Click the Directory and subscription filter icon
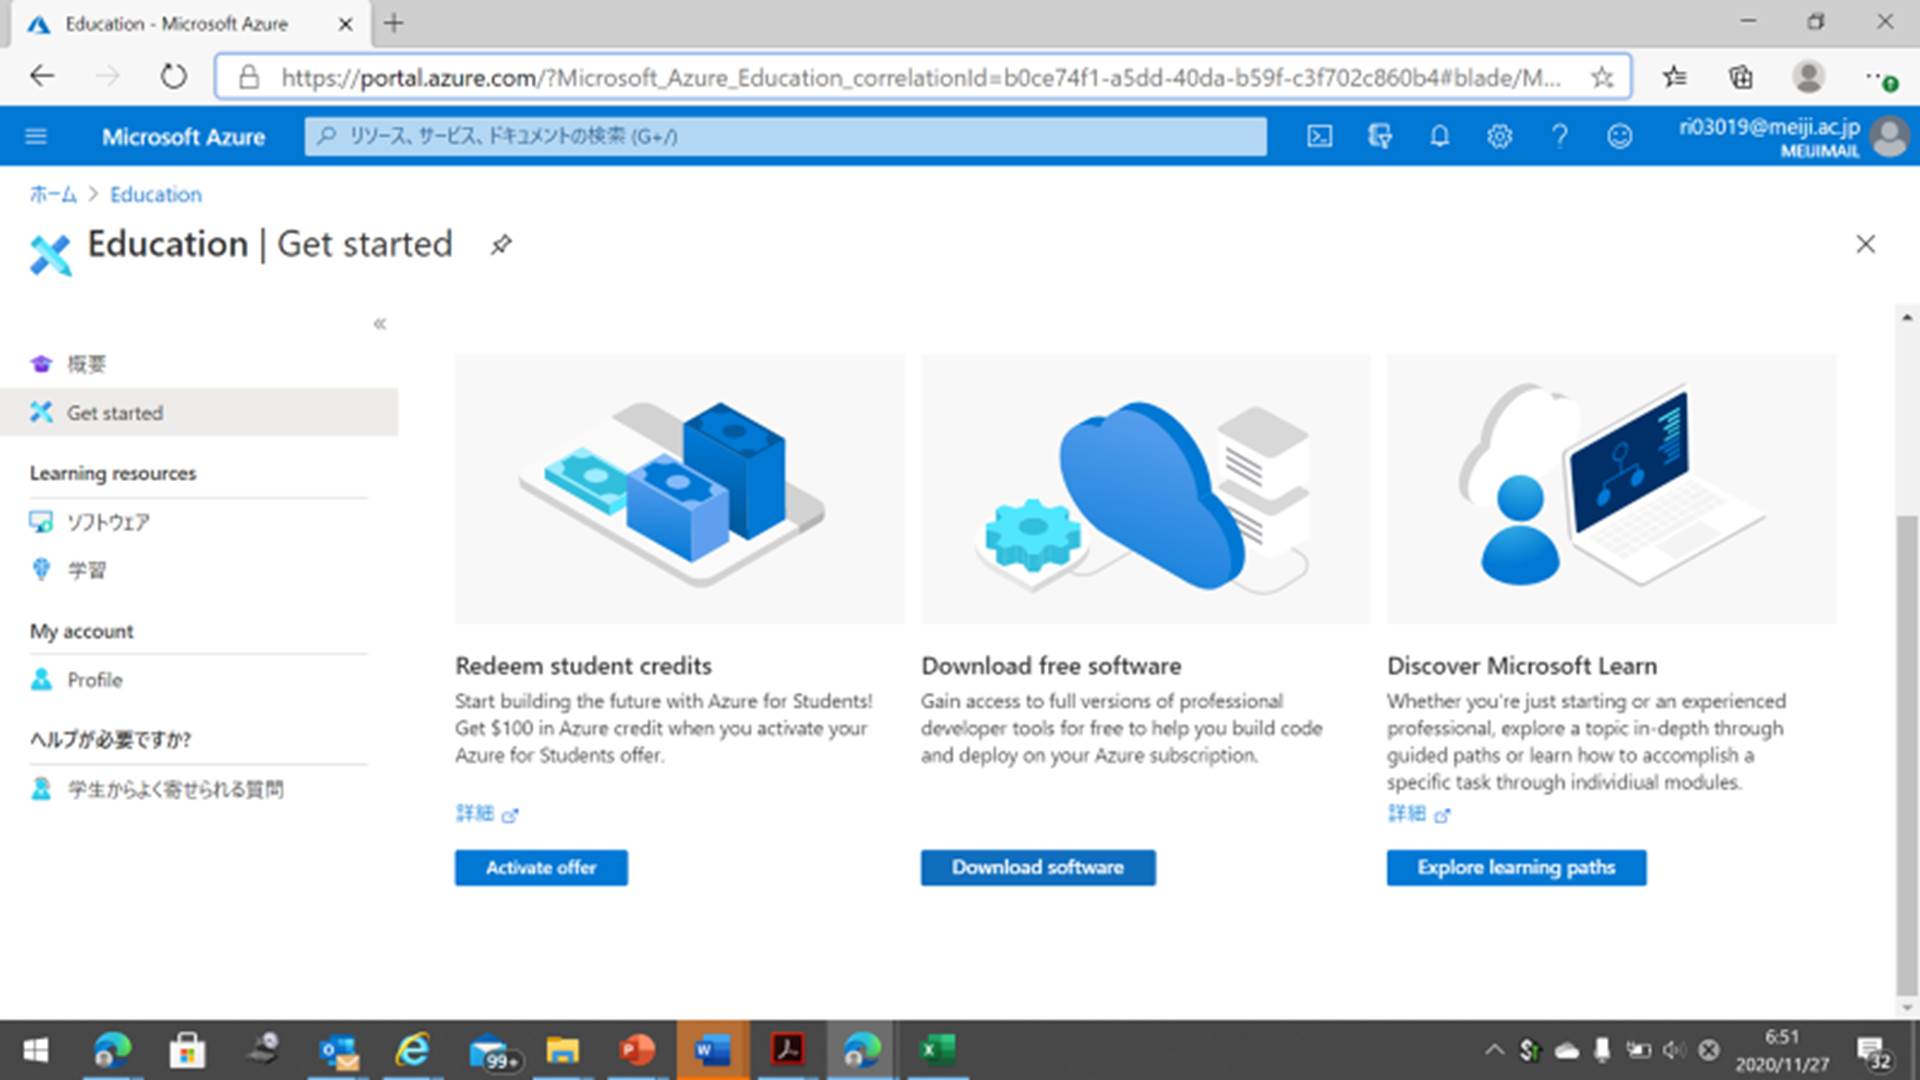Screen dimensions: 1920x1080 click(1379, 136)
